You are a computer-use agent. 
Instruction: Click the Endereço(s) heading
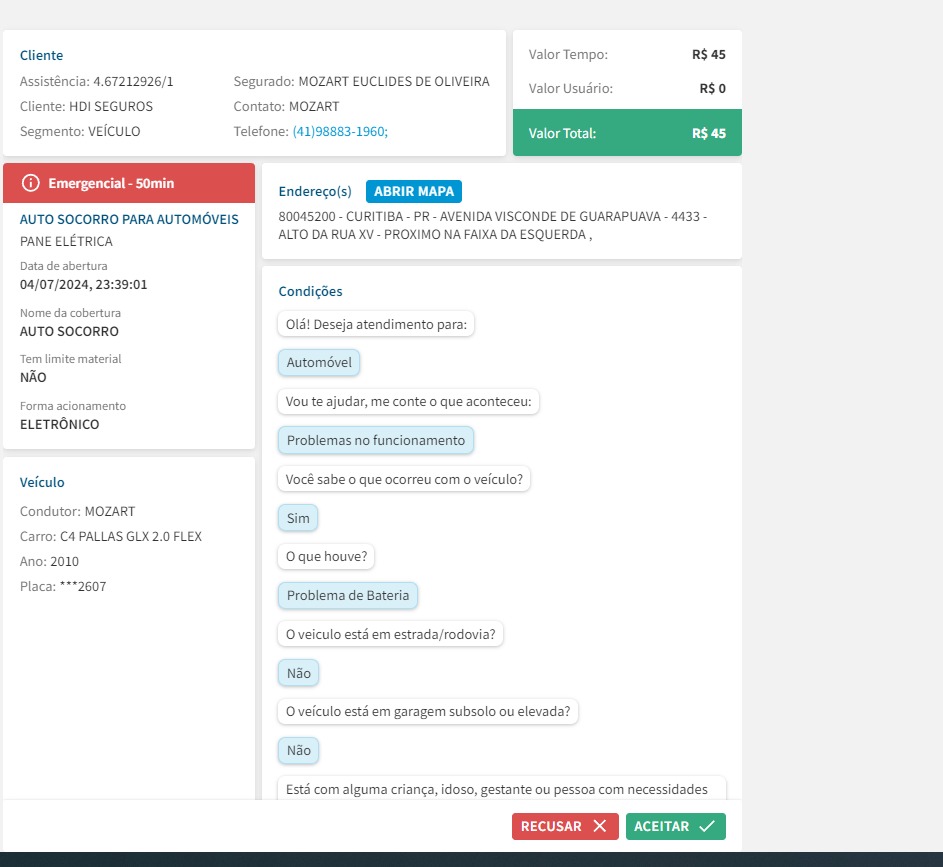click(315, 191)
